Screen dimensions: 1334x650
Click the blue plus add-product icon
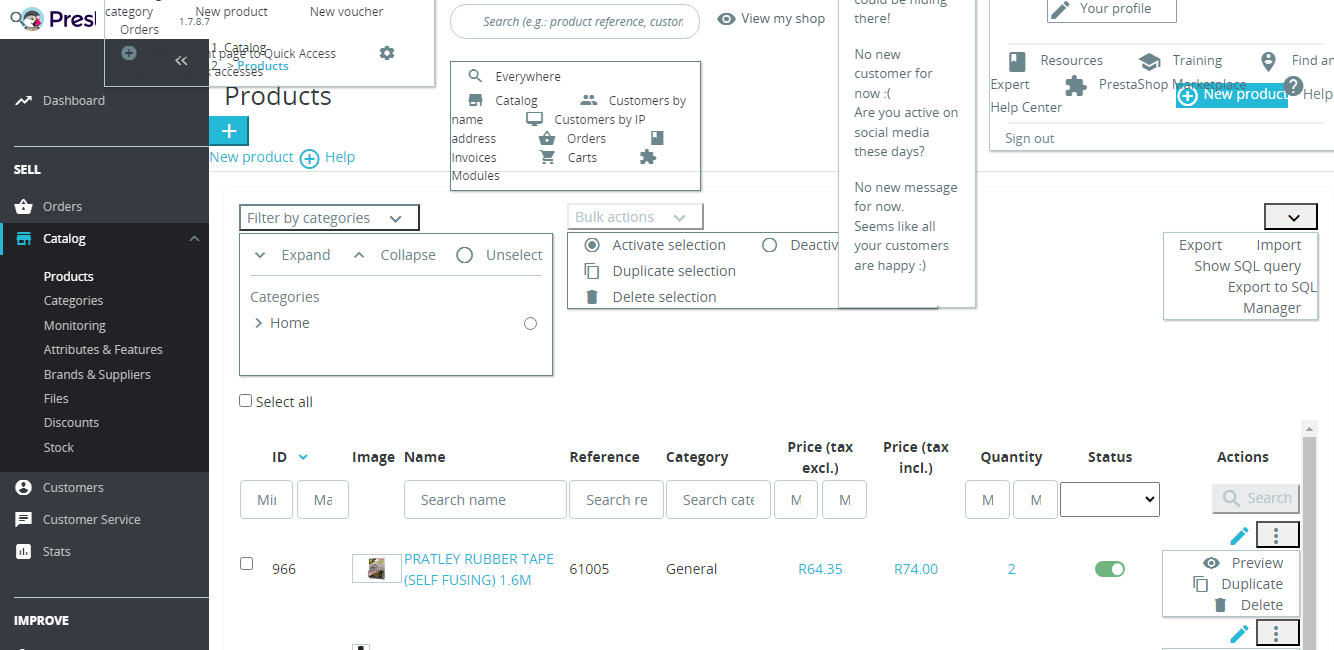(x=229, y=131)
